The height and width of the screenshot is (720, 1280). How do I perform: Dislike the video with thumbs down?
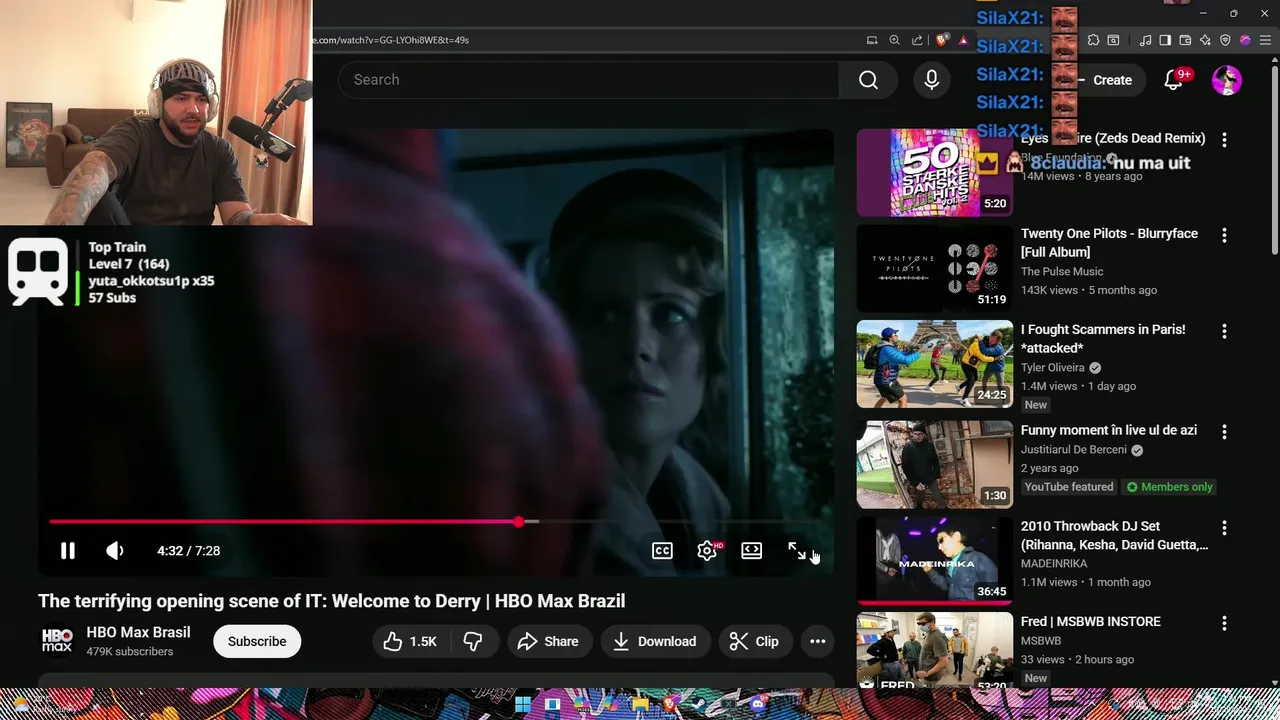[473, 642]
